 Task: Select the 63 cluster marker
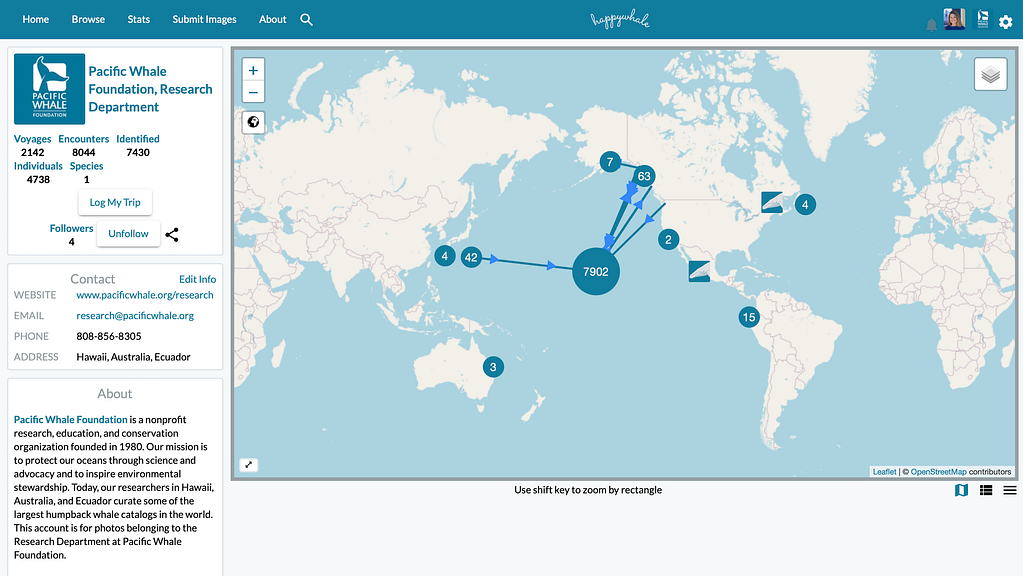pos(644,176)
